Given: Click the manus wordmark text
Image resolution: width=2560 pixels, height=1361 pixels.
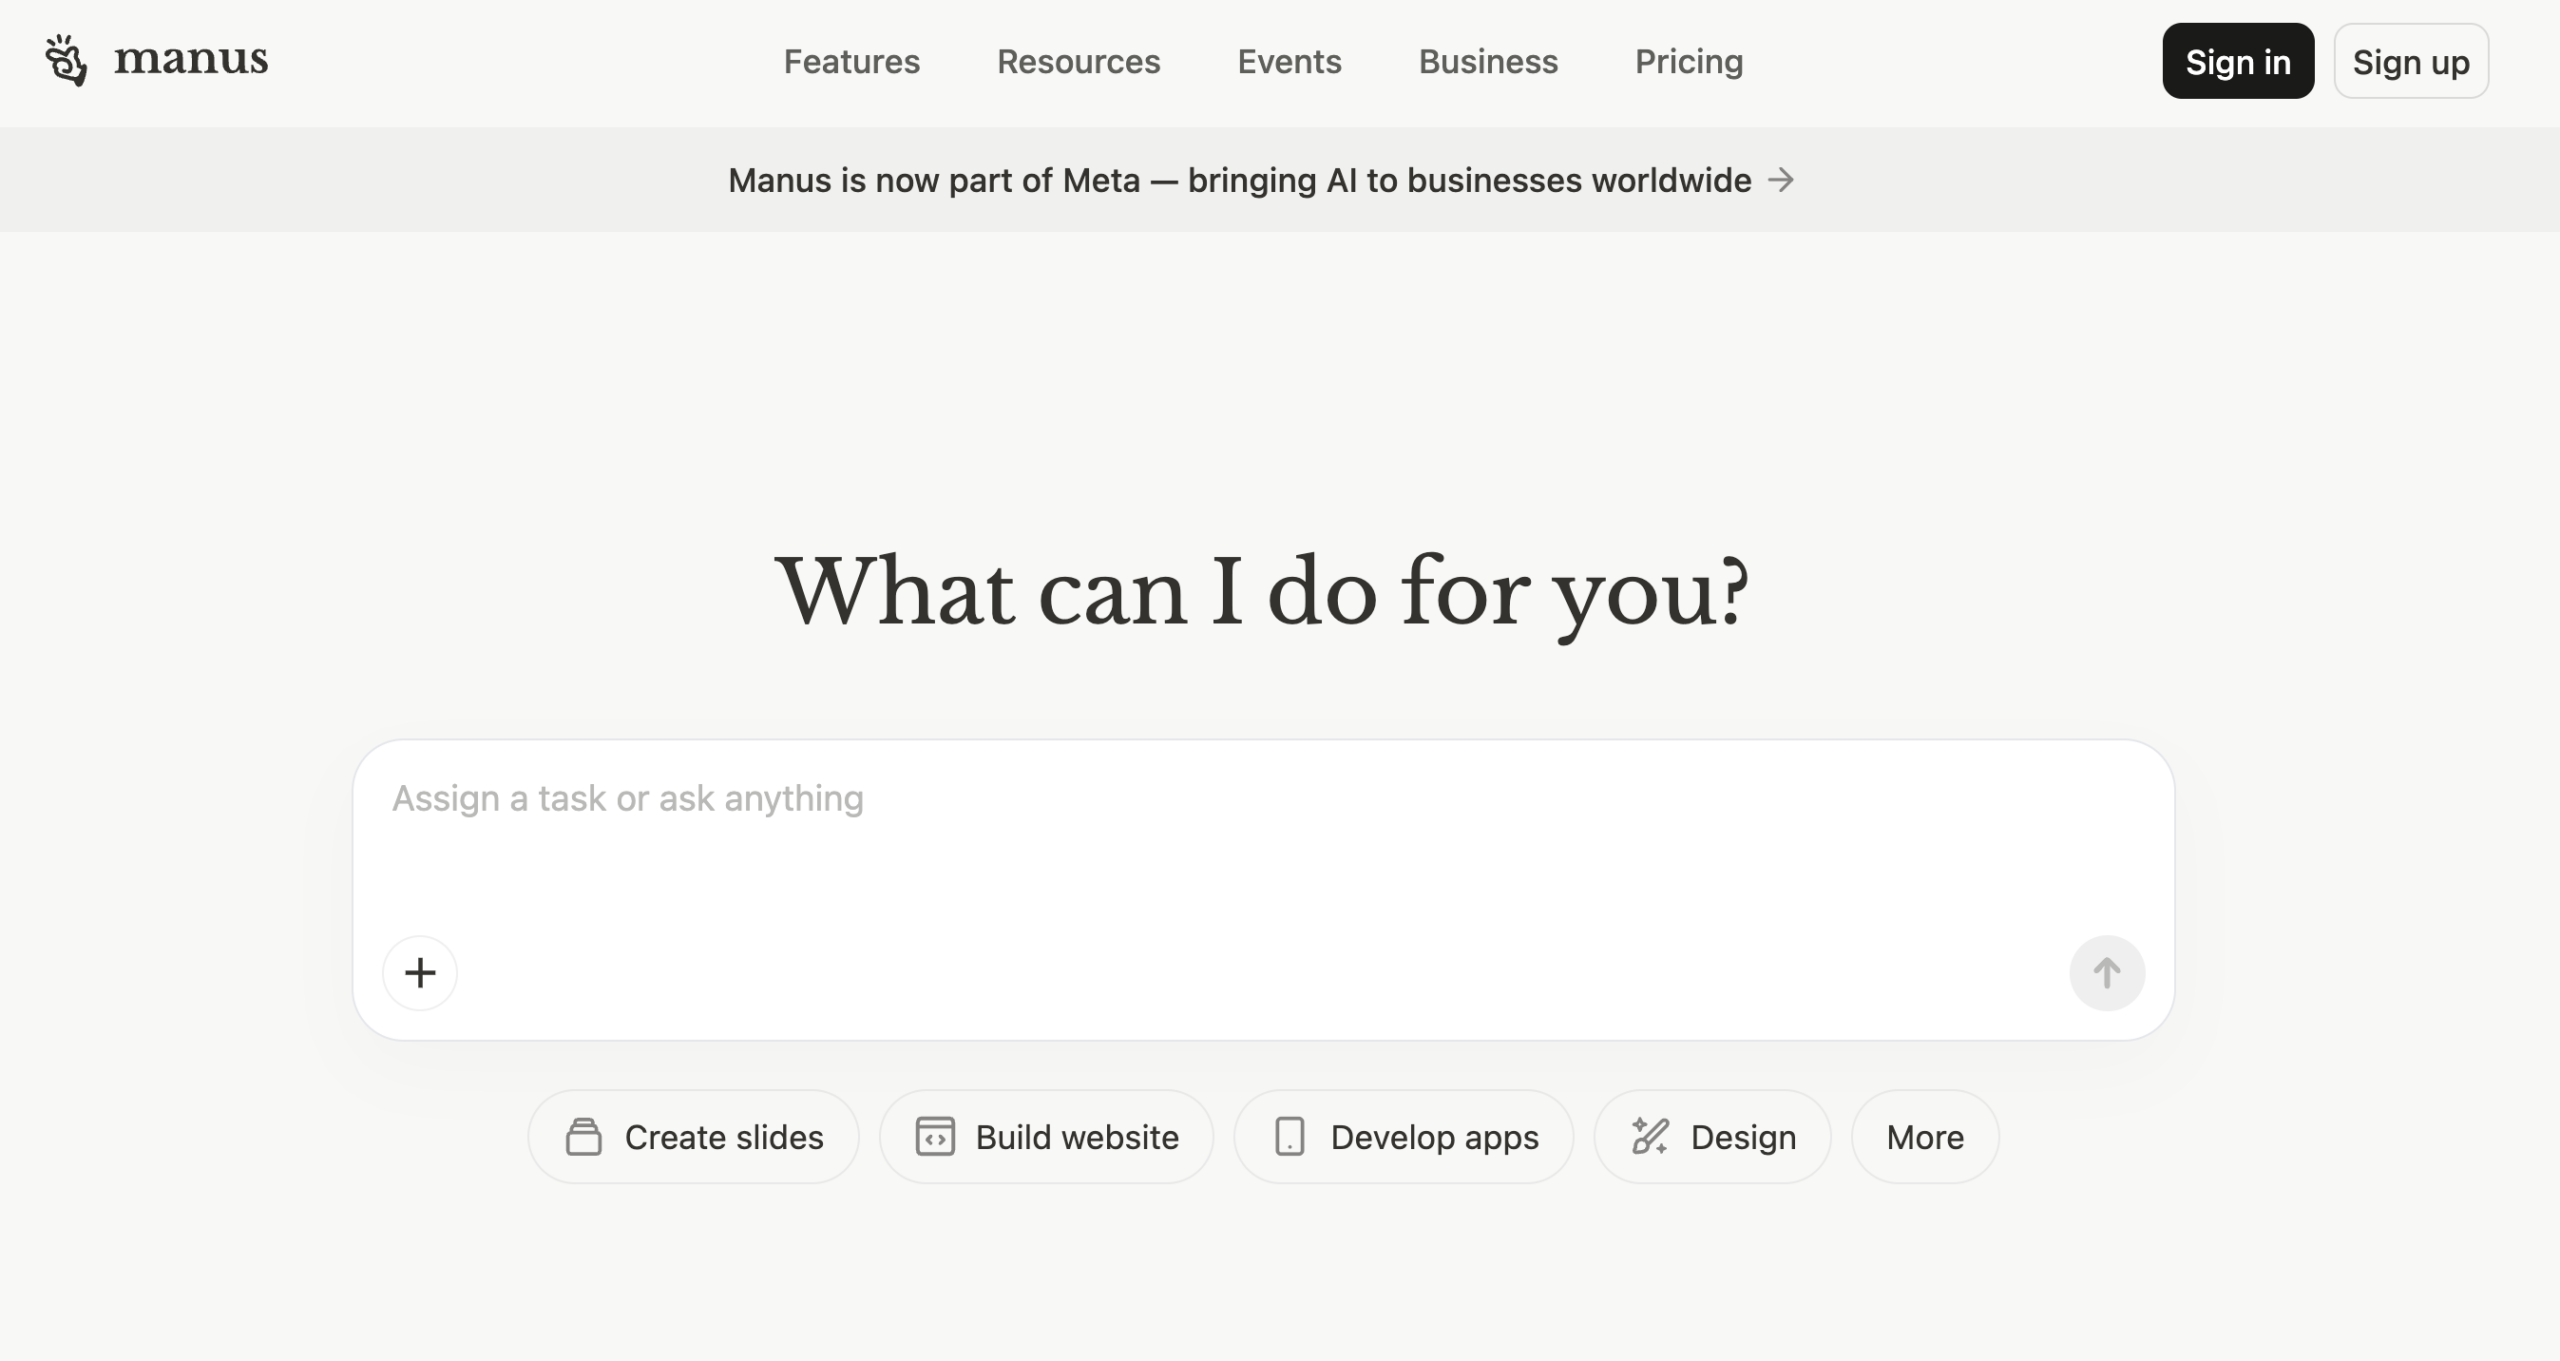Looking at the screenshot, I should 191,60.
